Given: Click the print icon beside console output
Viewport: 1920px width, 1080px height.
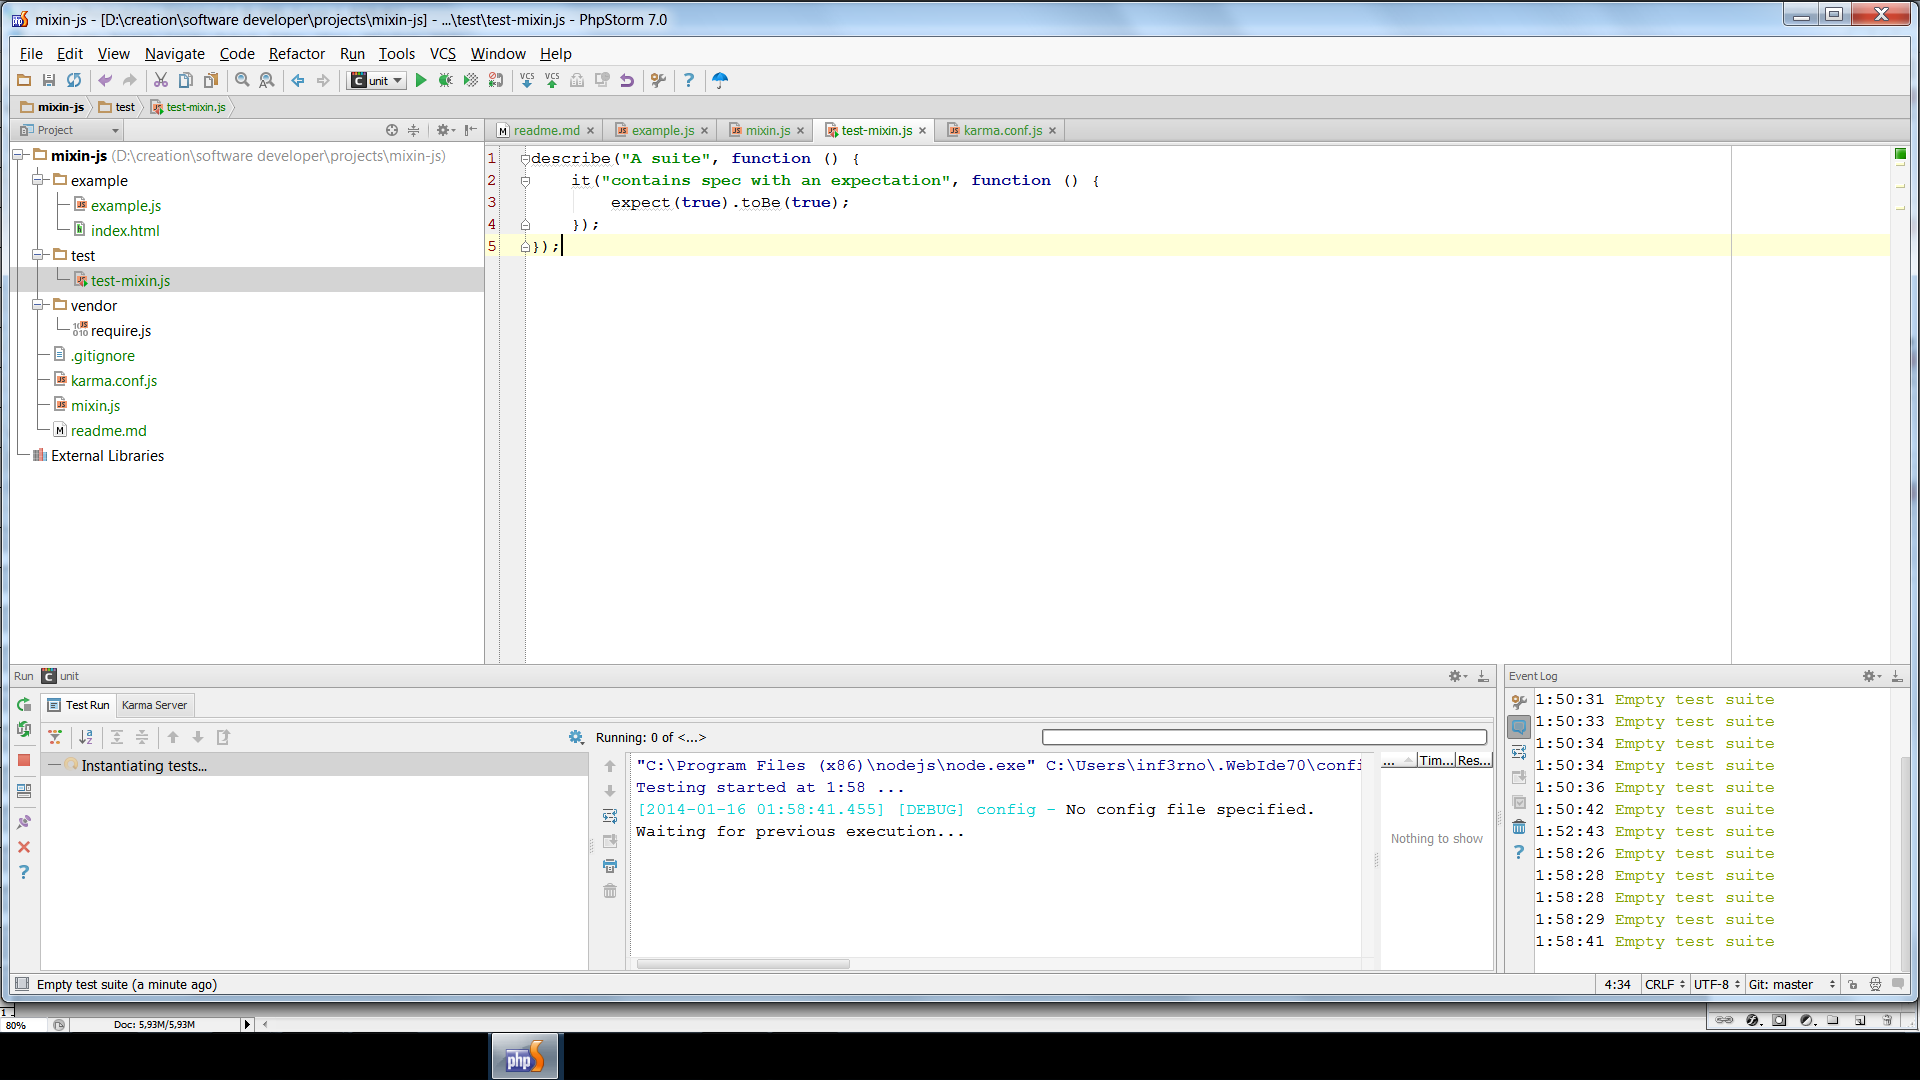Looking at the screenshot, I should point(610,866).
